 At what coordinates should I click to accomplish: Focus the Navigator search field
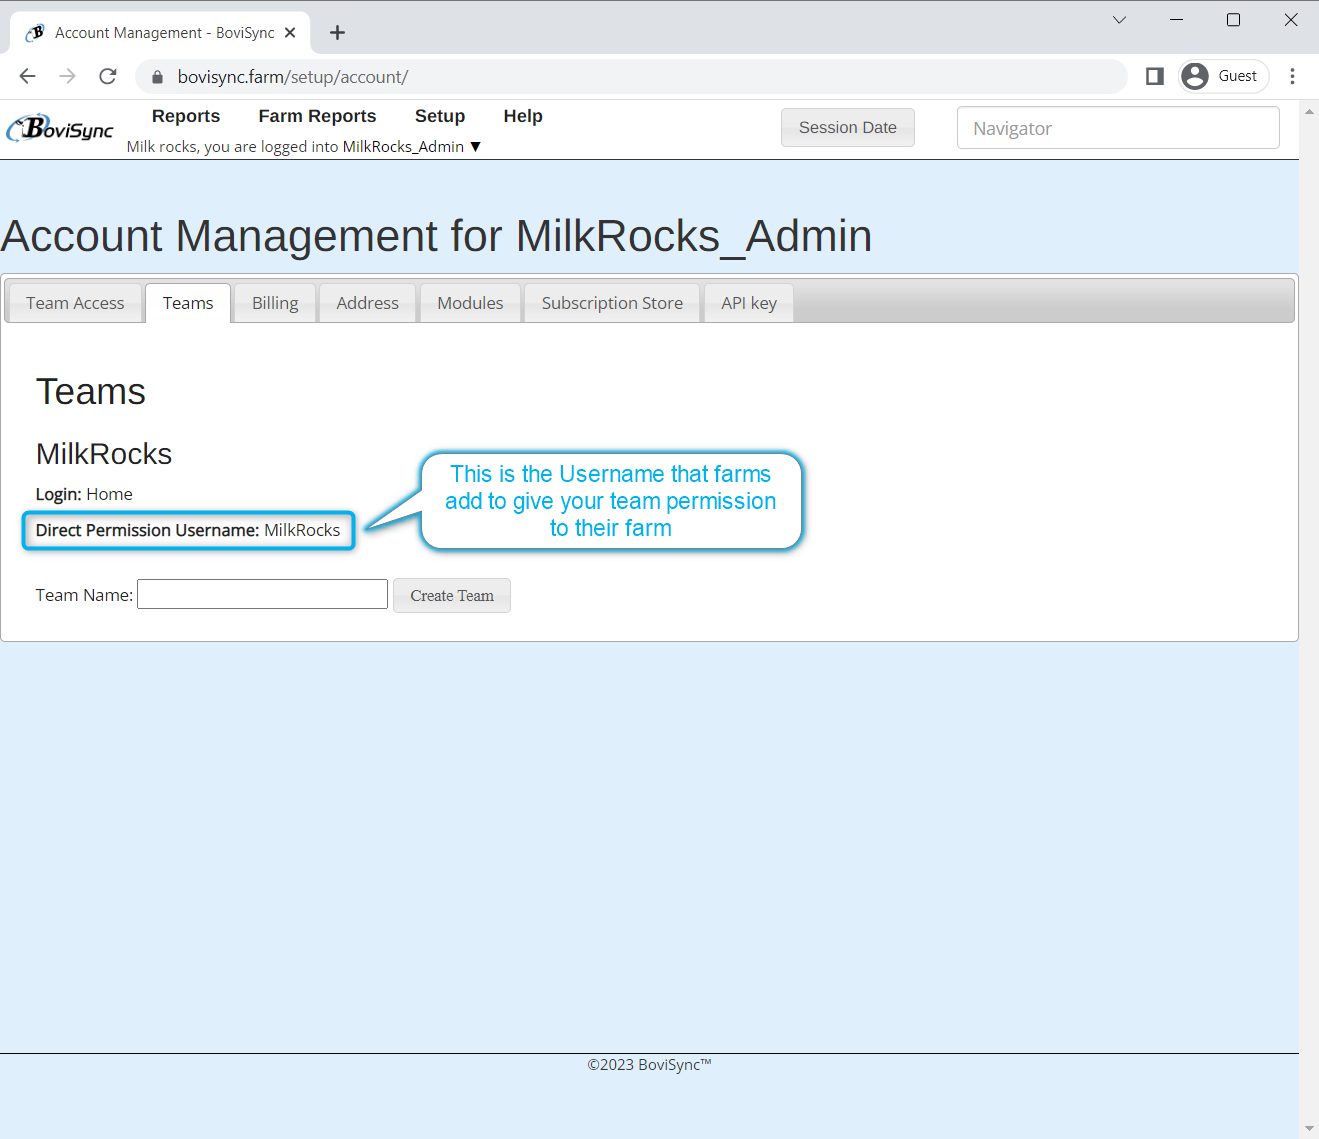coord(1118,128)
